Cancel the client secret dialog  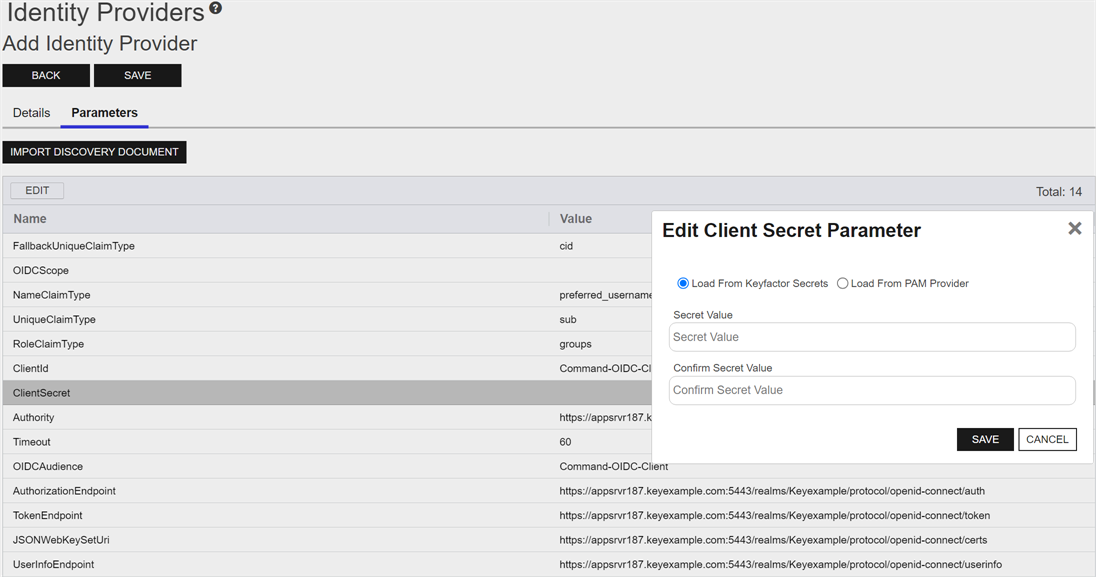1047,439
